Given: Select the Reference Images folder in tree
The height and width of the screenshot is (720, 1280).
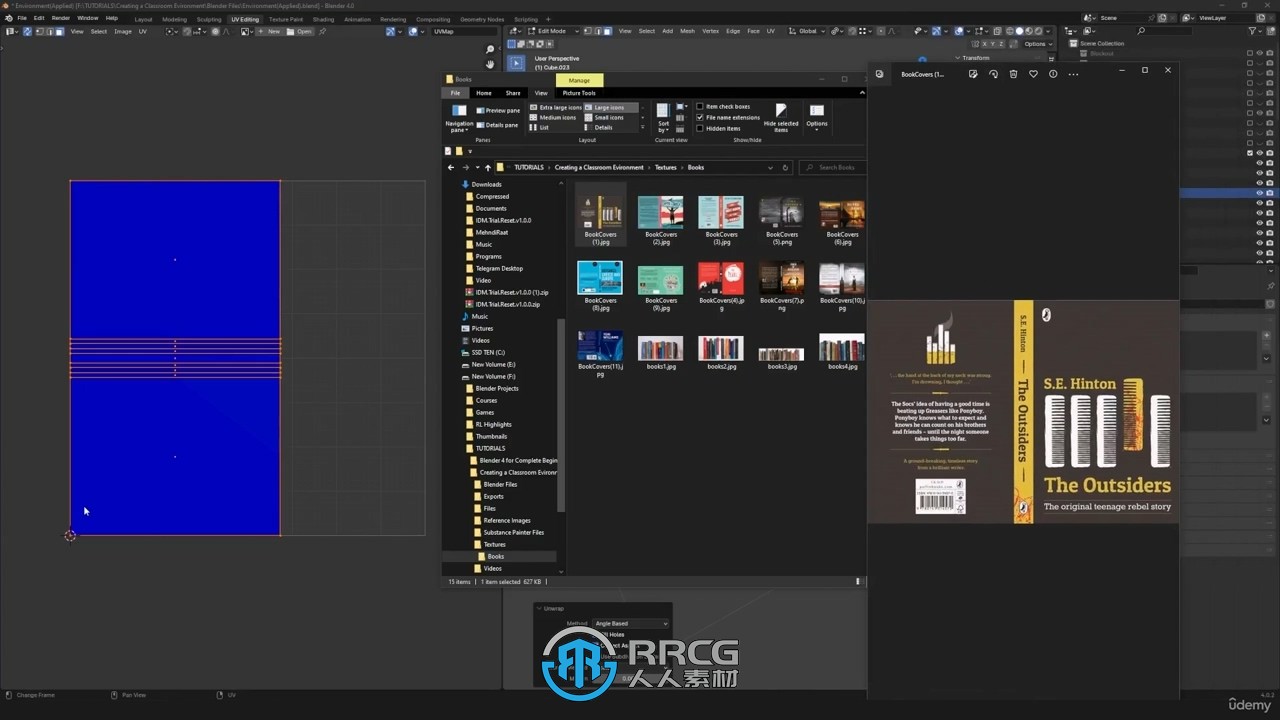Looking at the screenshot, I should pyautogui.click(x=507, y=520).
